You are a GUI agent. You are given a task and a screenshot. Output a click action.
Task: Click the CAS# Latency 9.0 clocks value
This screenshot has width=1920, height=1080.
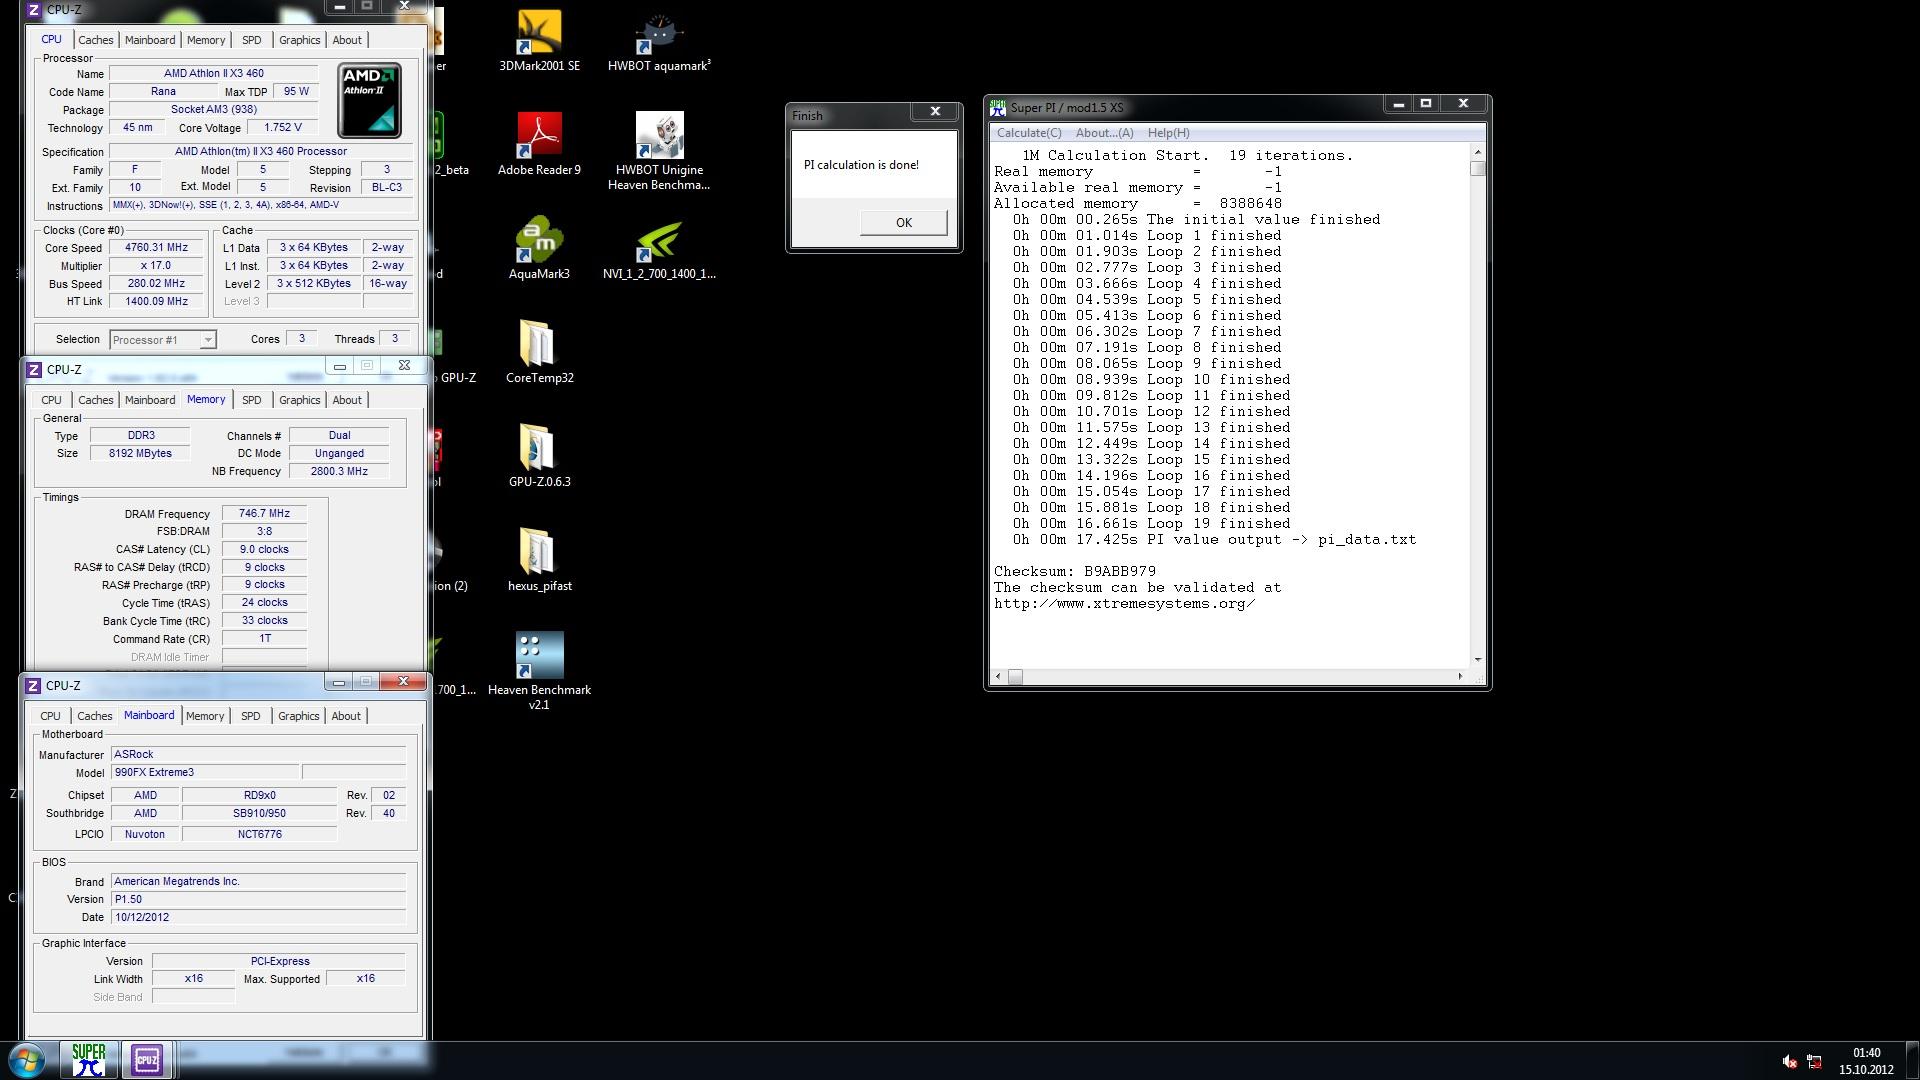(x=264, y=549)
